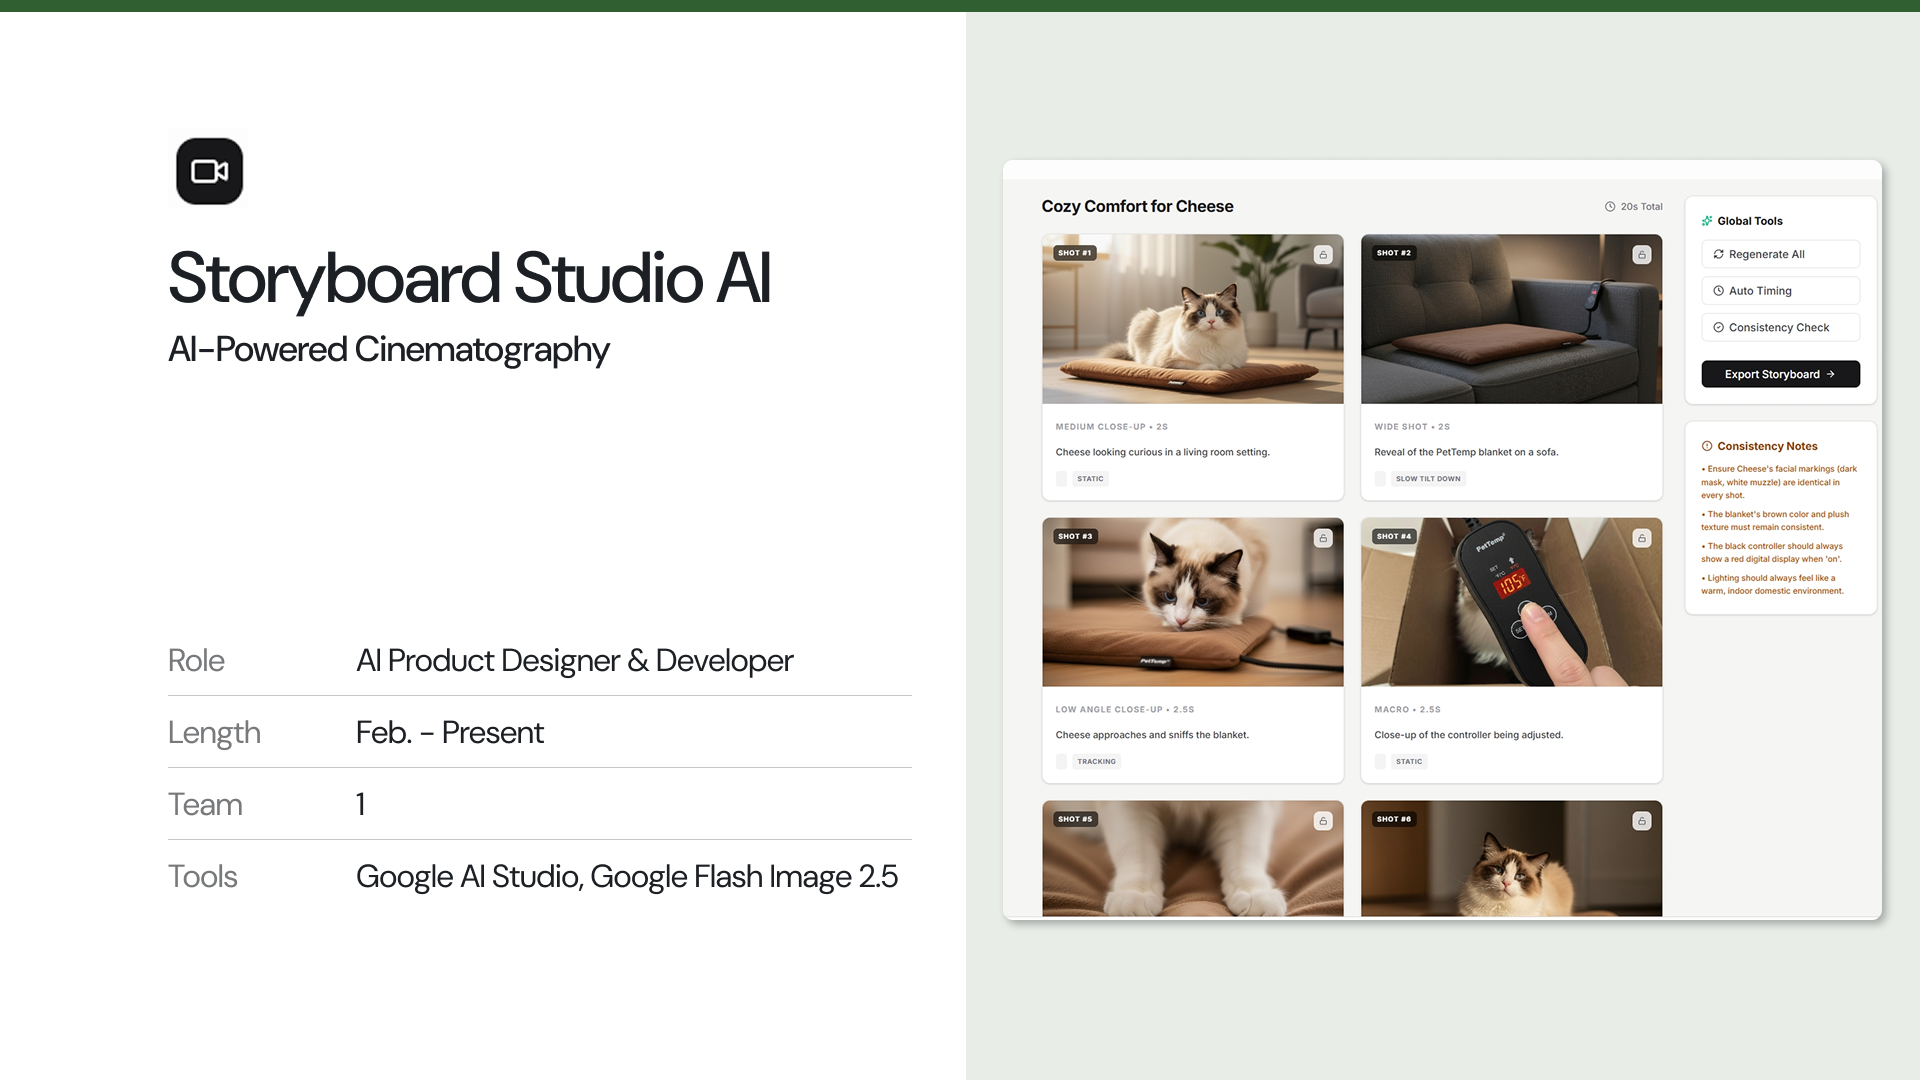
Task: Toggle the lock icon on Shot #3
Action: click(x=1323, y=538)
